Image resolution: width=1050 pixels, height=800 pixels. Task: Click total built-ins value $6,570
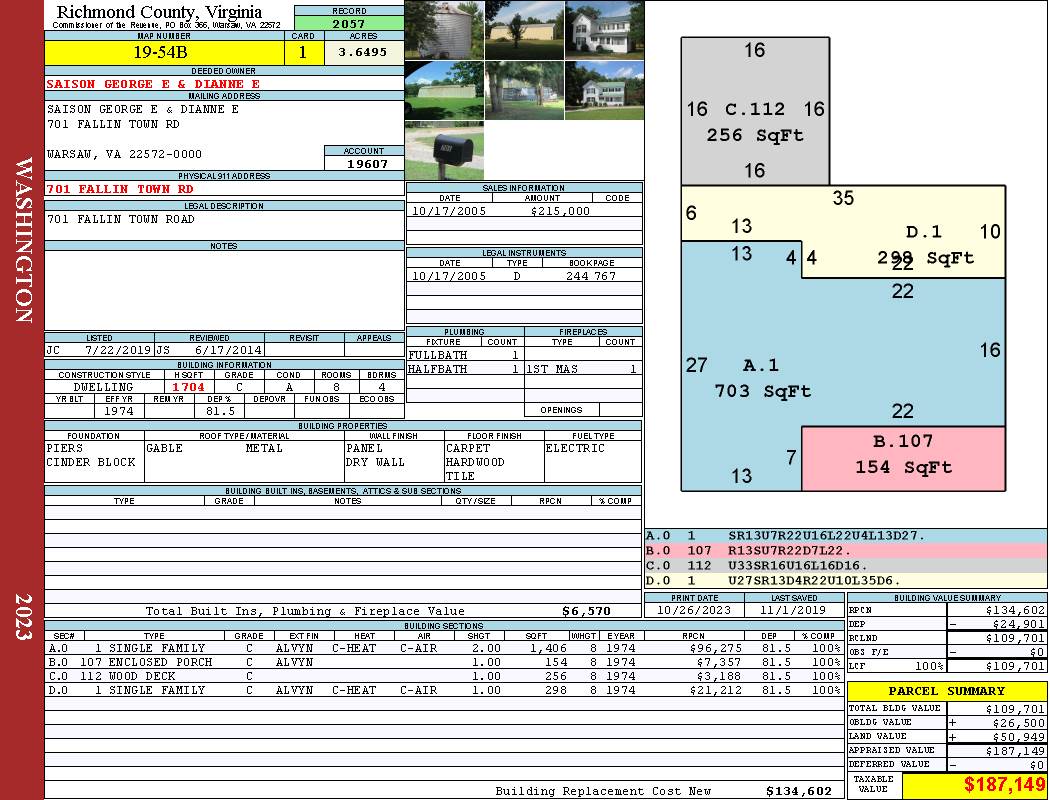pyautogui.click(x=586, y=611)
